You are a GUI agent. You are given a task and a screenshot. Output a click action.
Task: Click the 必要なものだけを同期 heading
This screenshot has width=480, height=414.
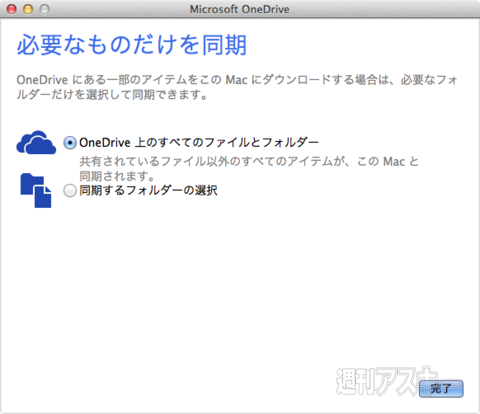click(x=132, y=45)
